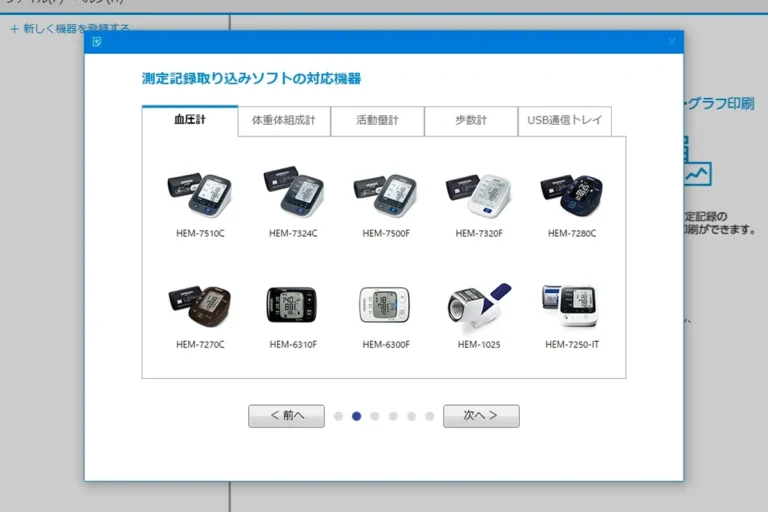Click 新しく機器を登録する link in background window

[x=70, y=28]
